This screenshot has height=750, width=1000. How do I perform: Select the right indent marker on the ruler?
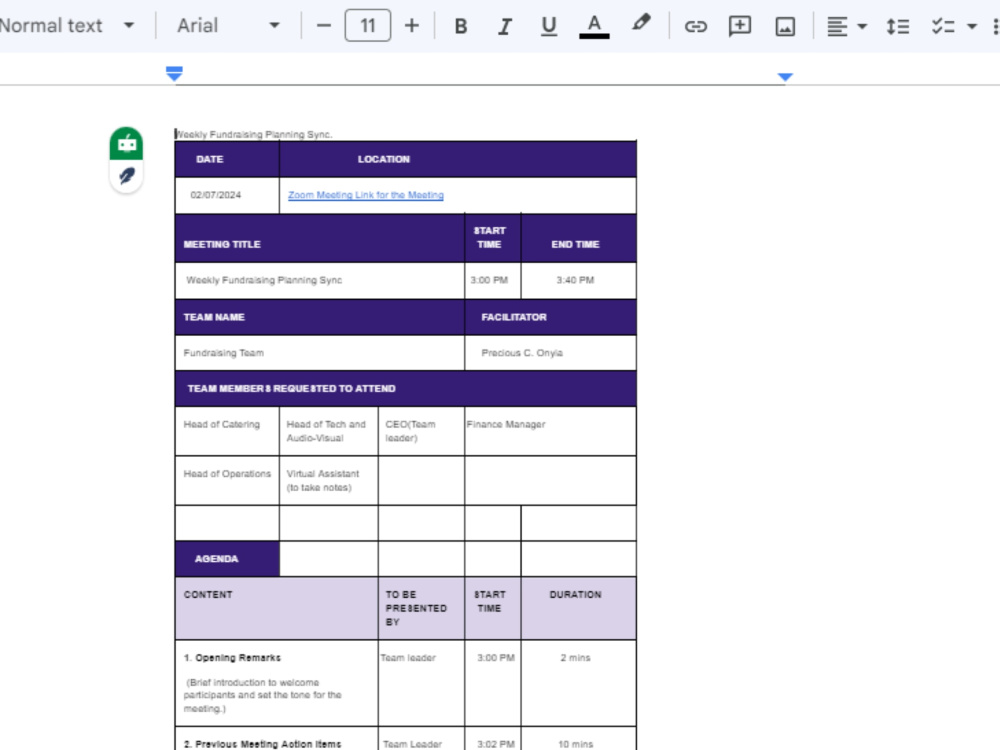(785, 77)
